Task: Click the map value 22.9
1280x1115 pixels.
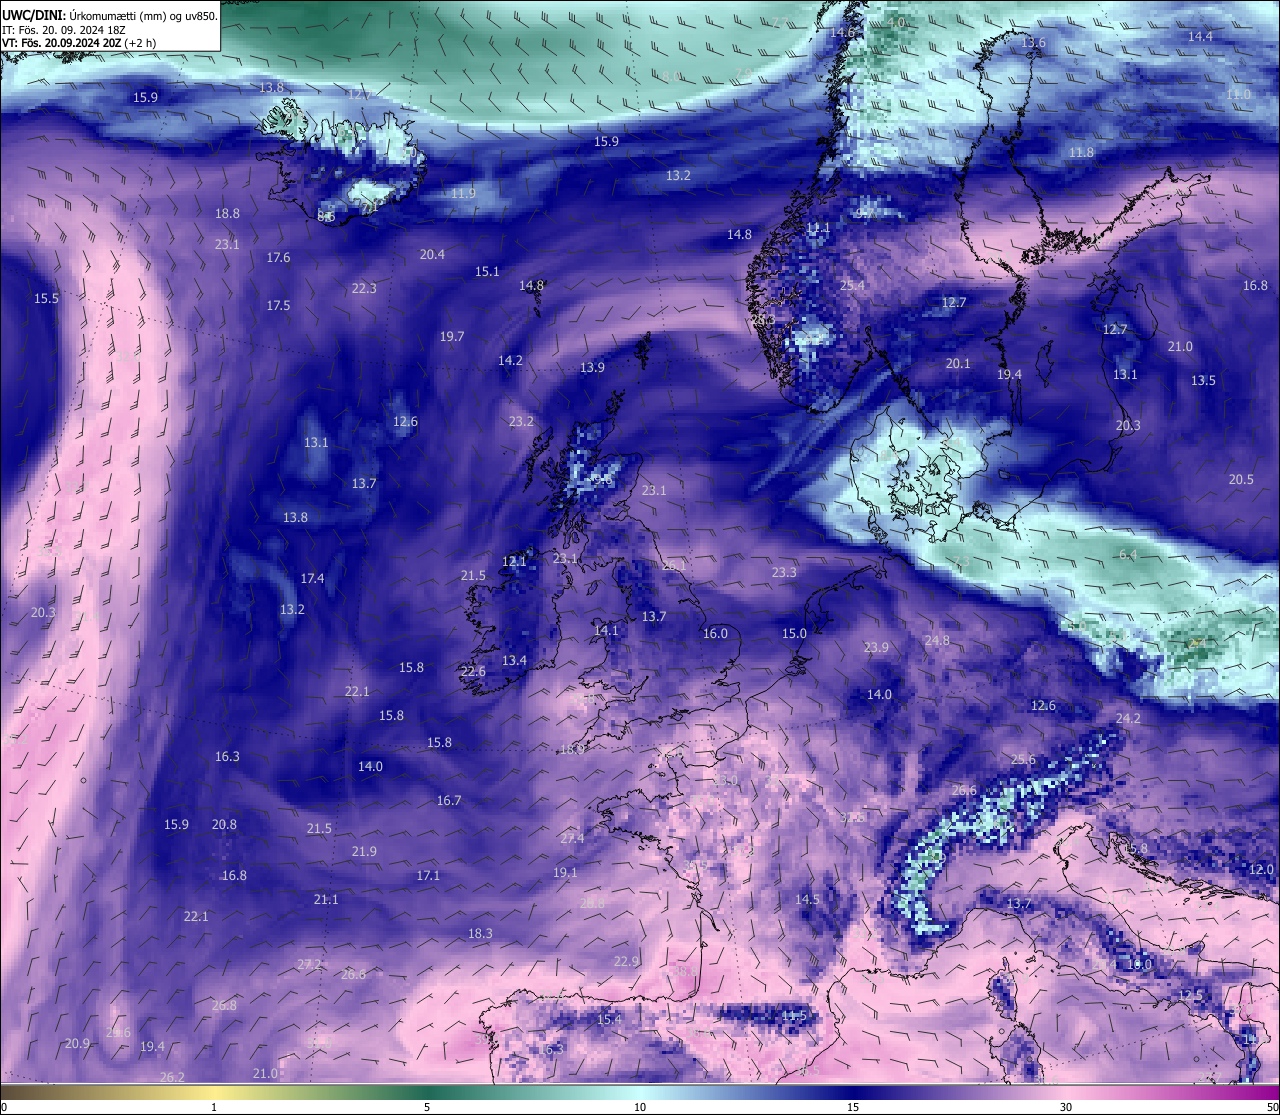Action: (626, 962)
